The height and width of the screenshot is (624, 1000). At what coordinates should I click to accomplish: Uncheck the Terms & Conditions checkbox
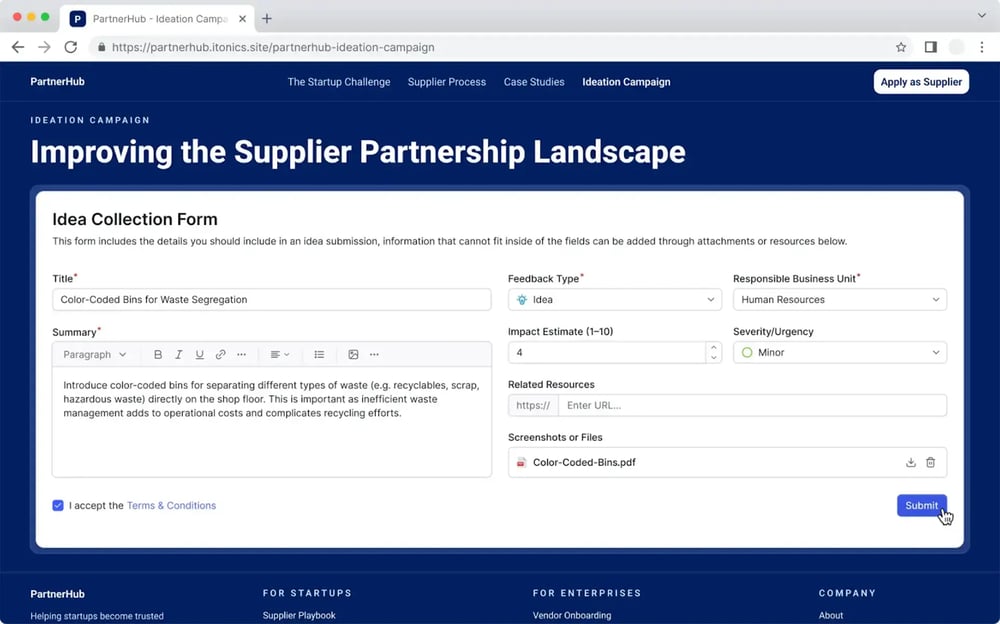point(58,506)
